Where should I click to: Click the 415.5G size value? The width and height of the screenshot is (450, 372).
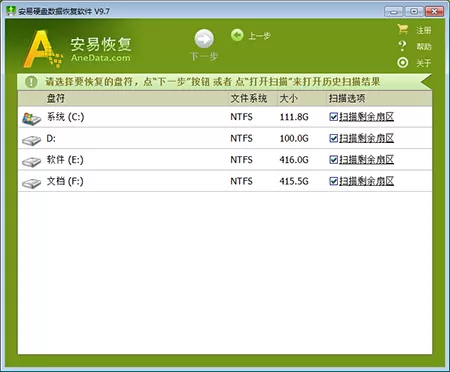294,181
